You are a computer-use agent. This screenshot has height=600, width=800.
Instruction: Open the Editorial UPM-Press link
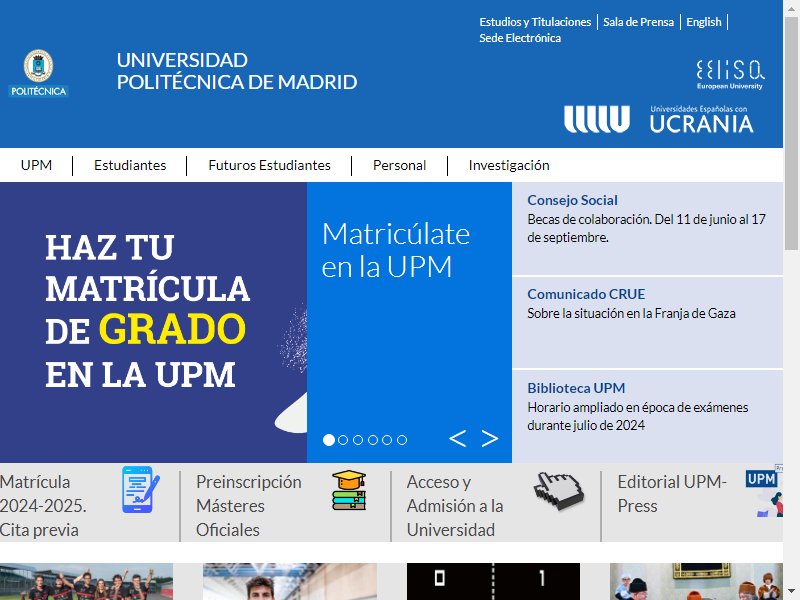[x=672, y=493]
